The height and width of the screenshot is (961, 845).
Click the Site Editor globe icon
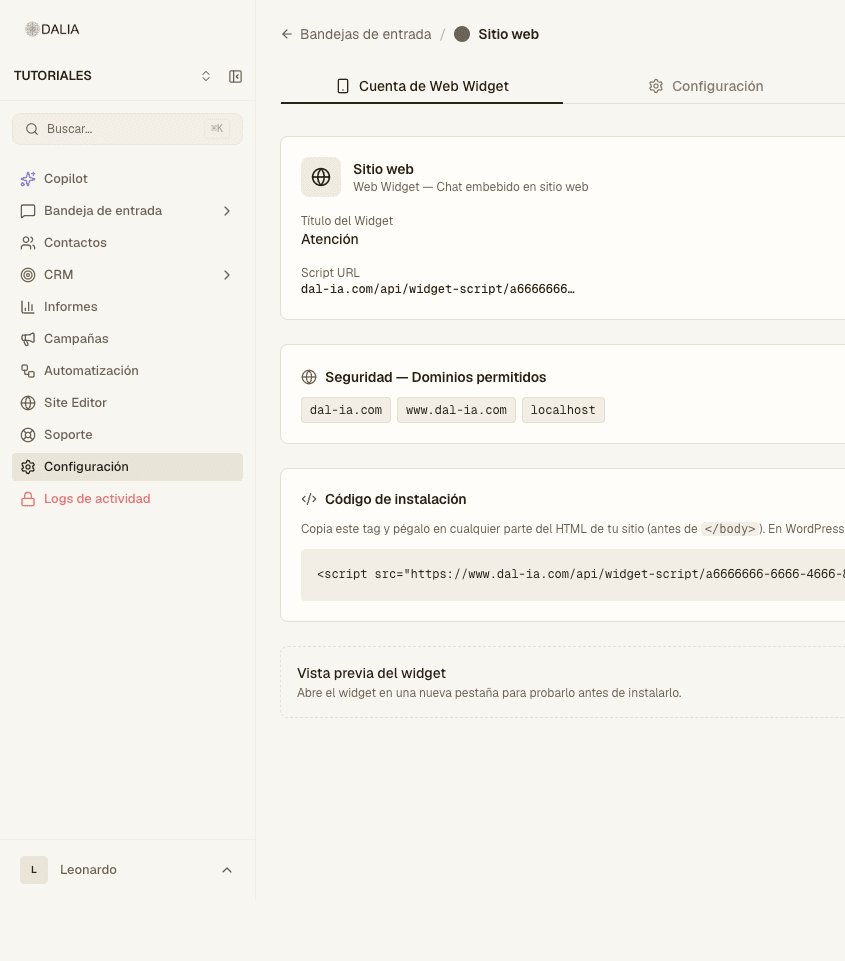click(x=28, y=403)
